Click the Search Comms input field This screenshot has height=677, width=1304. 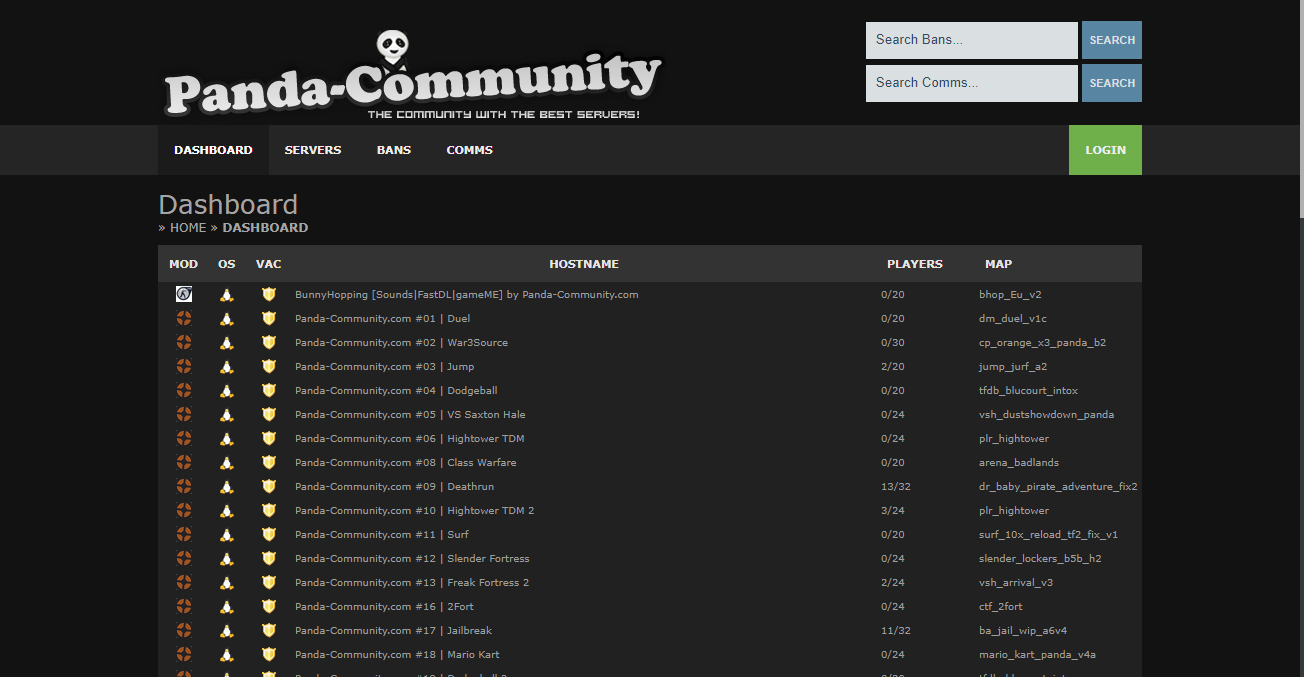click(971, 82)
